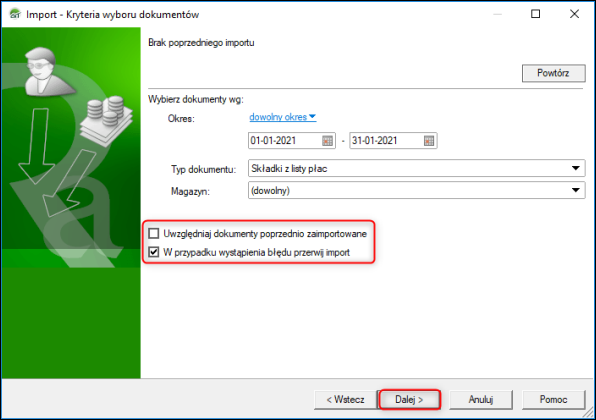Viewport: 596px width, 420px height.
Task: Cancel the import with Anuluj
Action: point(481,399)
